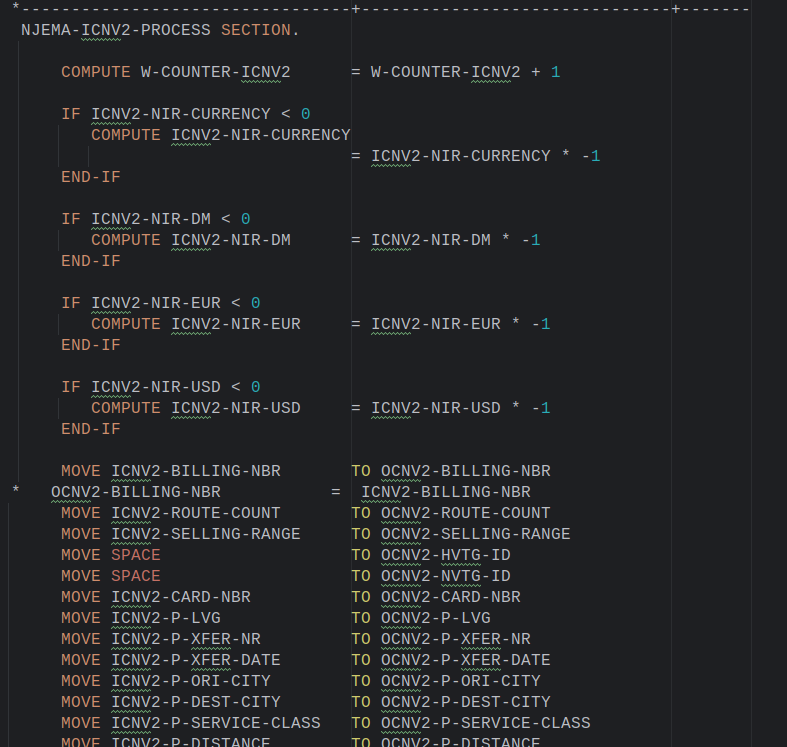Click the OCNV2-ROUTE-COUNT target field
The width and height of the screenshot is (787, 747).
pyautogui.click(x=465, y=513)
